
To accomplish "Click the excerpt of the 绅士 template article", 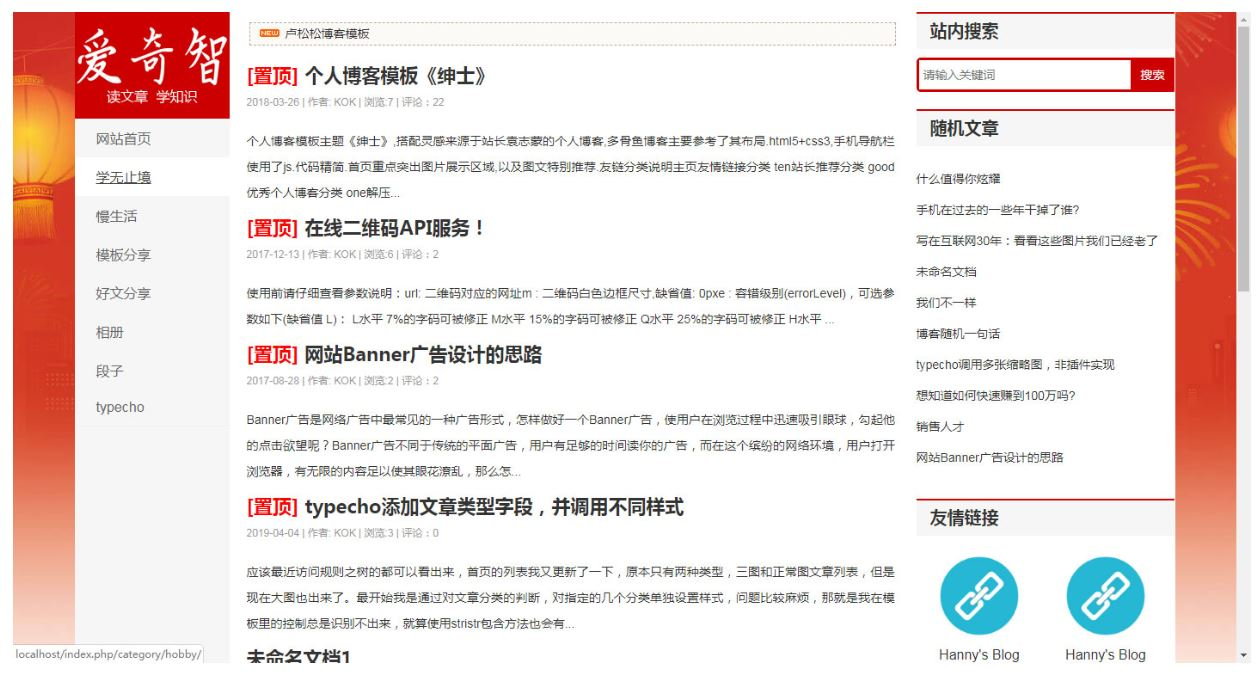I will point(571,167).
